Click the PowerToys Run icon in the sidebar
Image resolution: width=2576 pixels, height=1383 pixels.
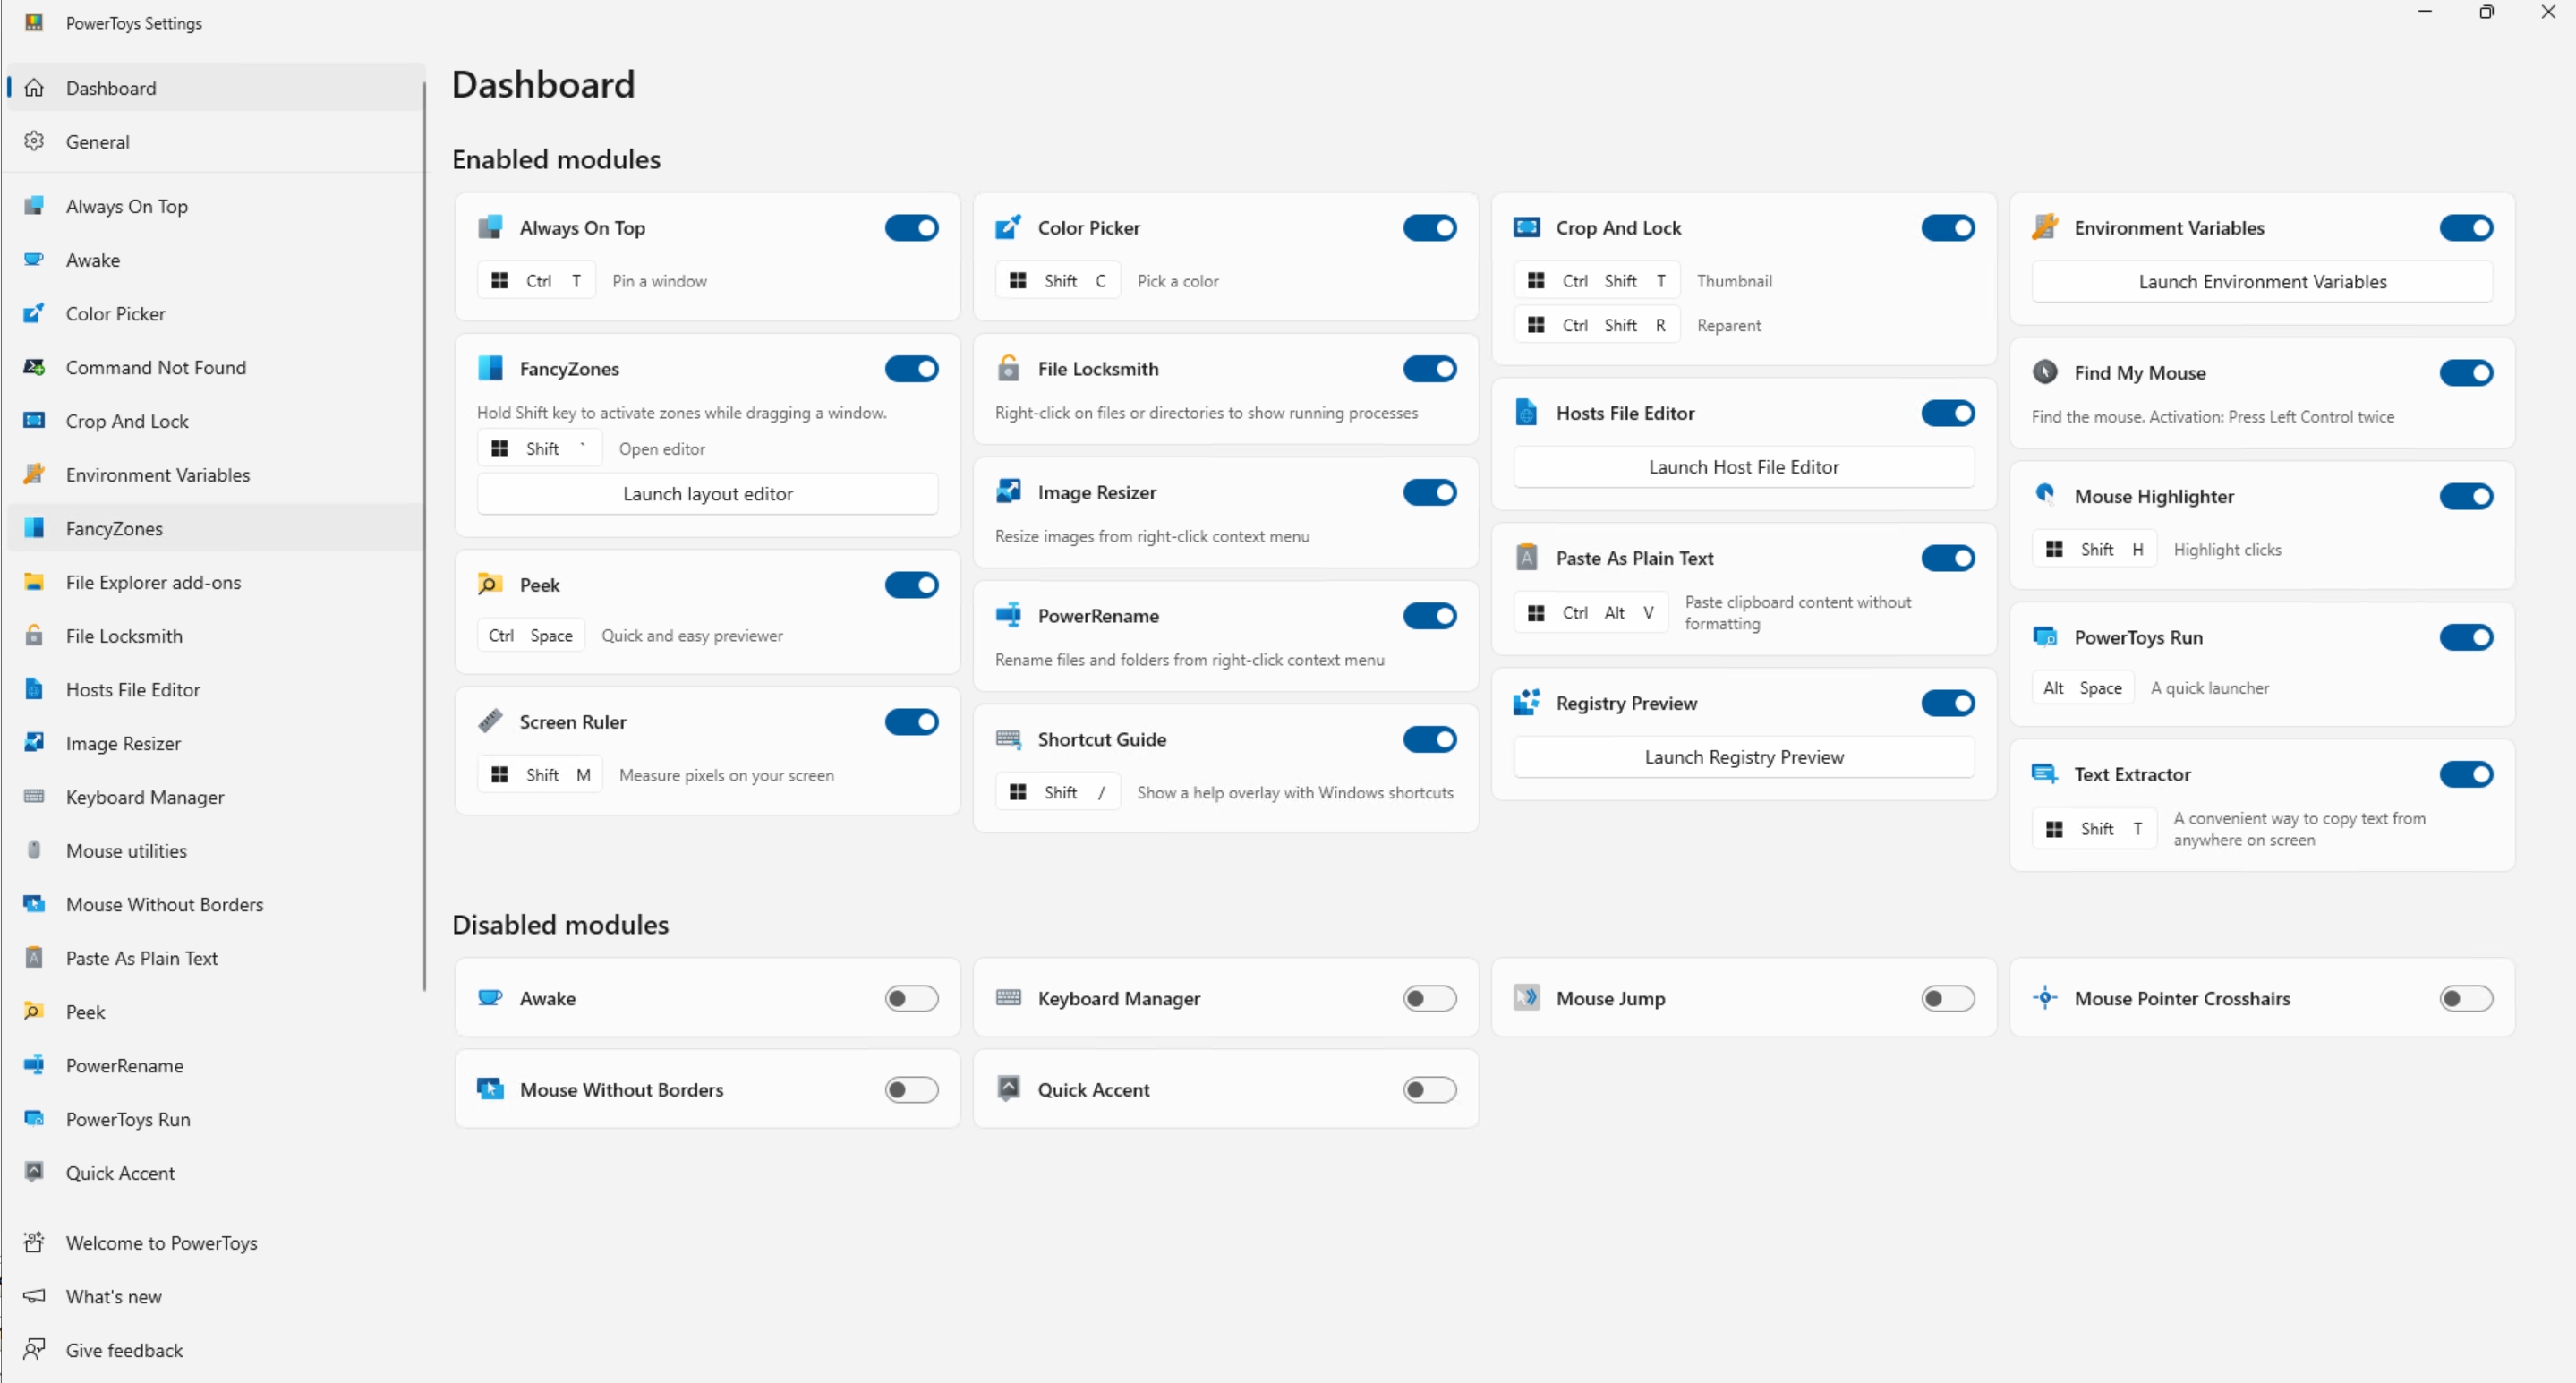coord(34,1118)
